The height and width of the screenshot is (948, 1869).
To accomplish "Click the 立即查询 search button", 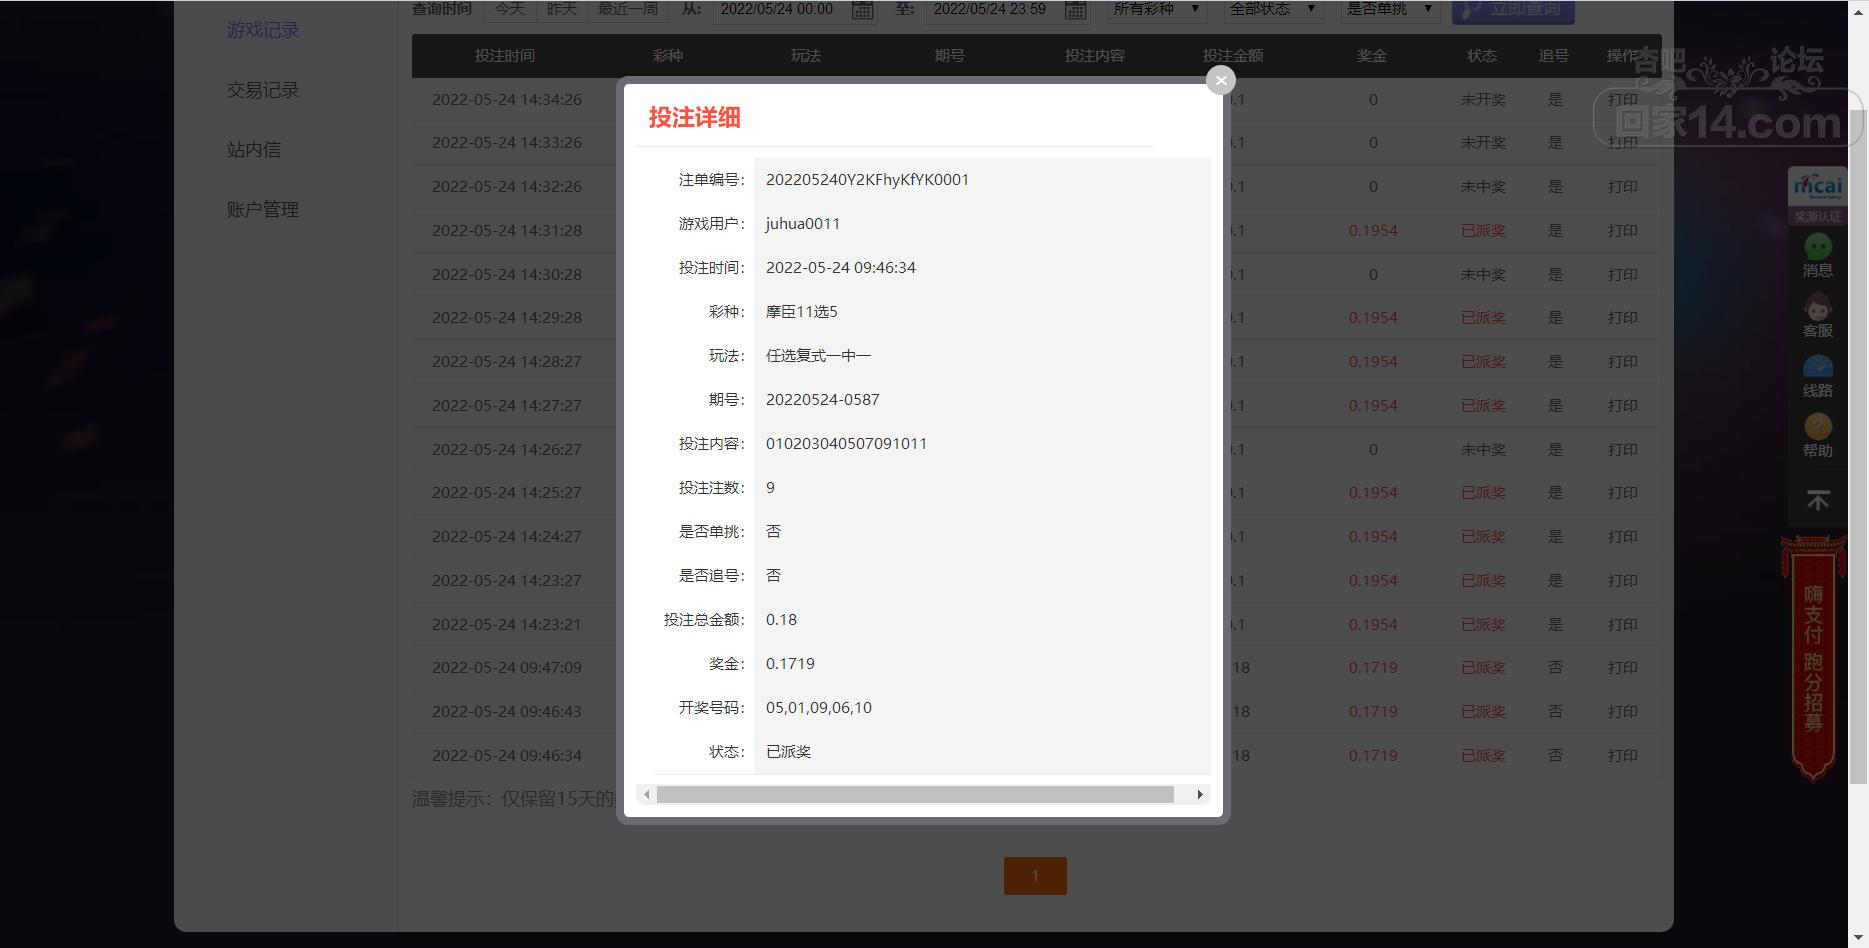I will click(1513, 10).
